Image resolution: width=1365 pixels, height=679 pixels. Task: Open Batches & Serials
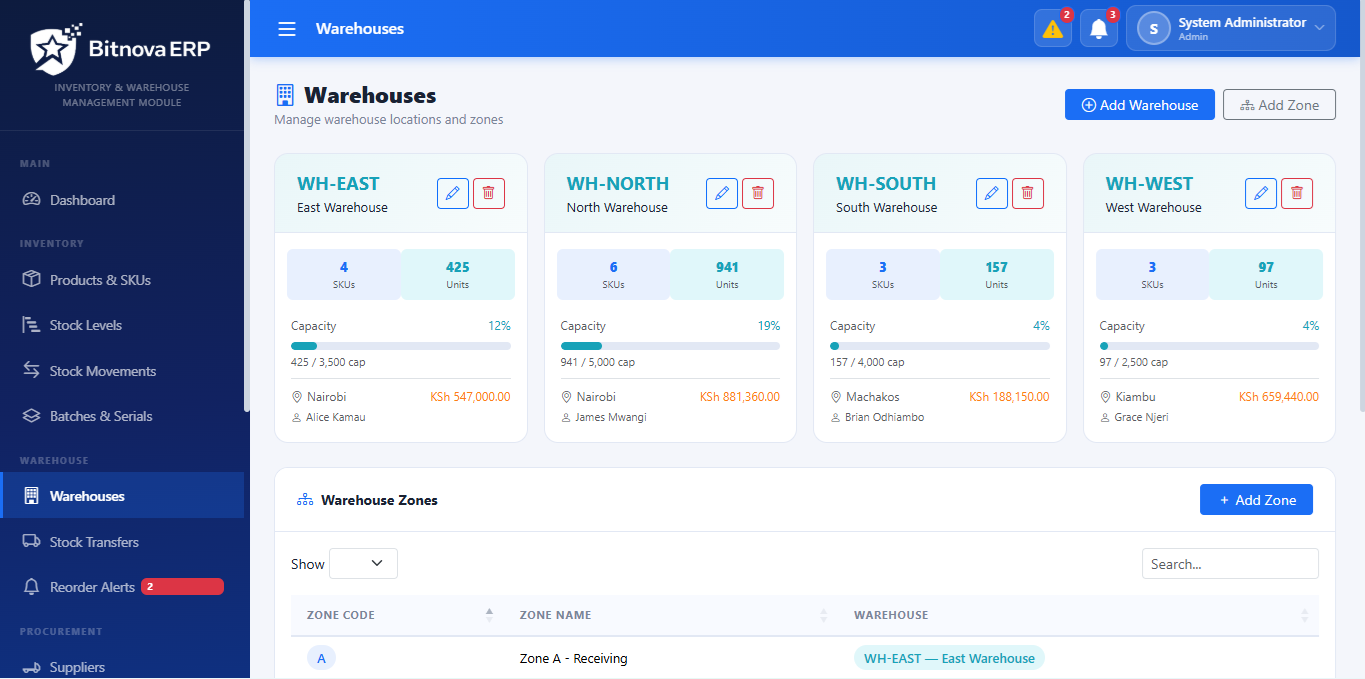click(122, 416)
